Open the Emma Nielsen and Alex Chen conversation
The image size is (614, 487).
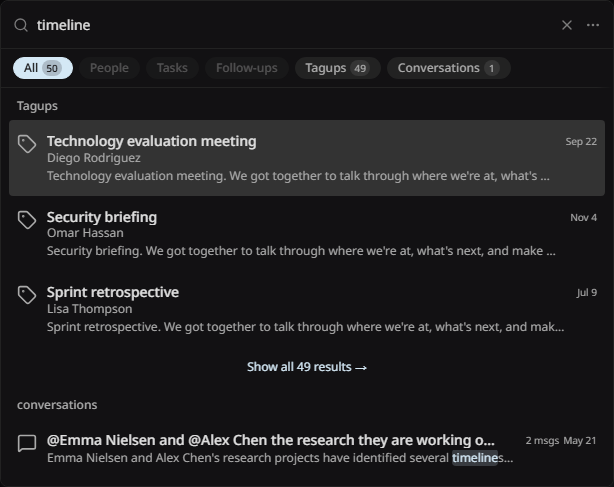tap(307, 449)
